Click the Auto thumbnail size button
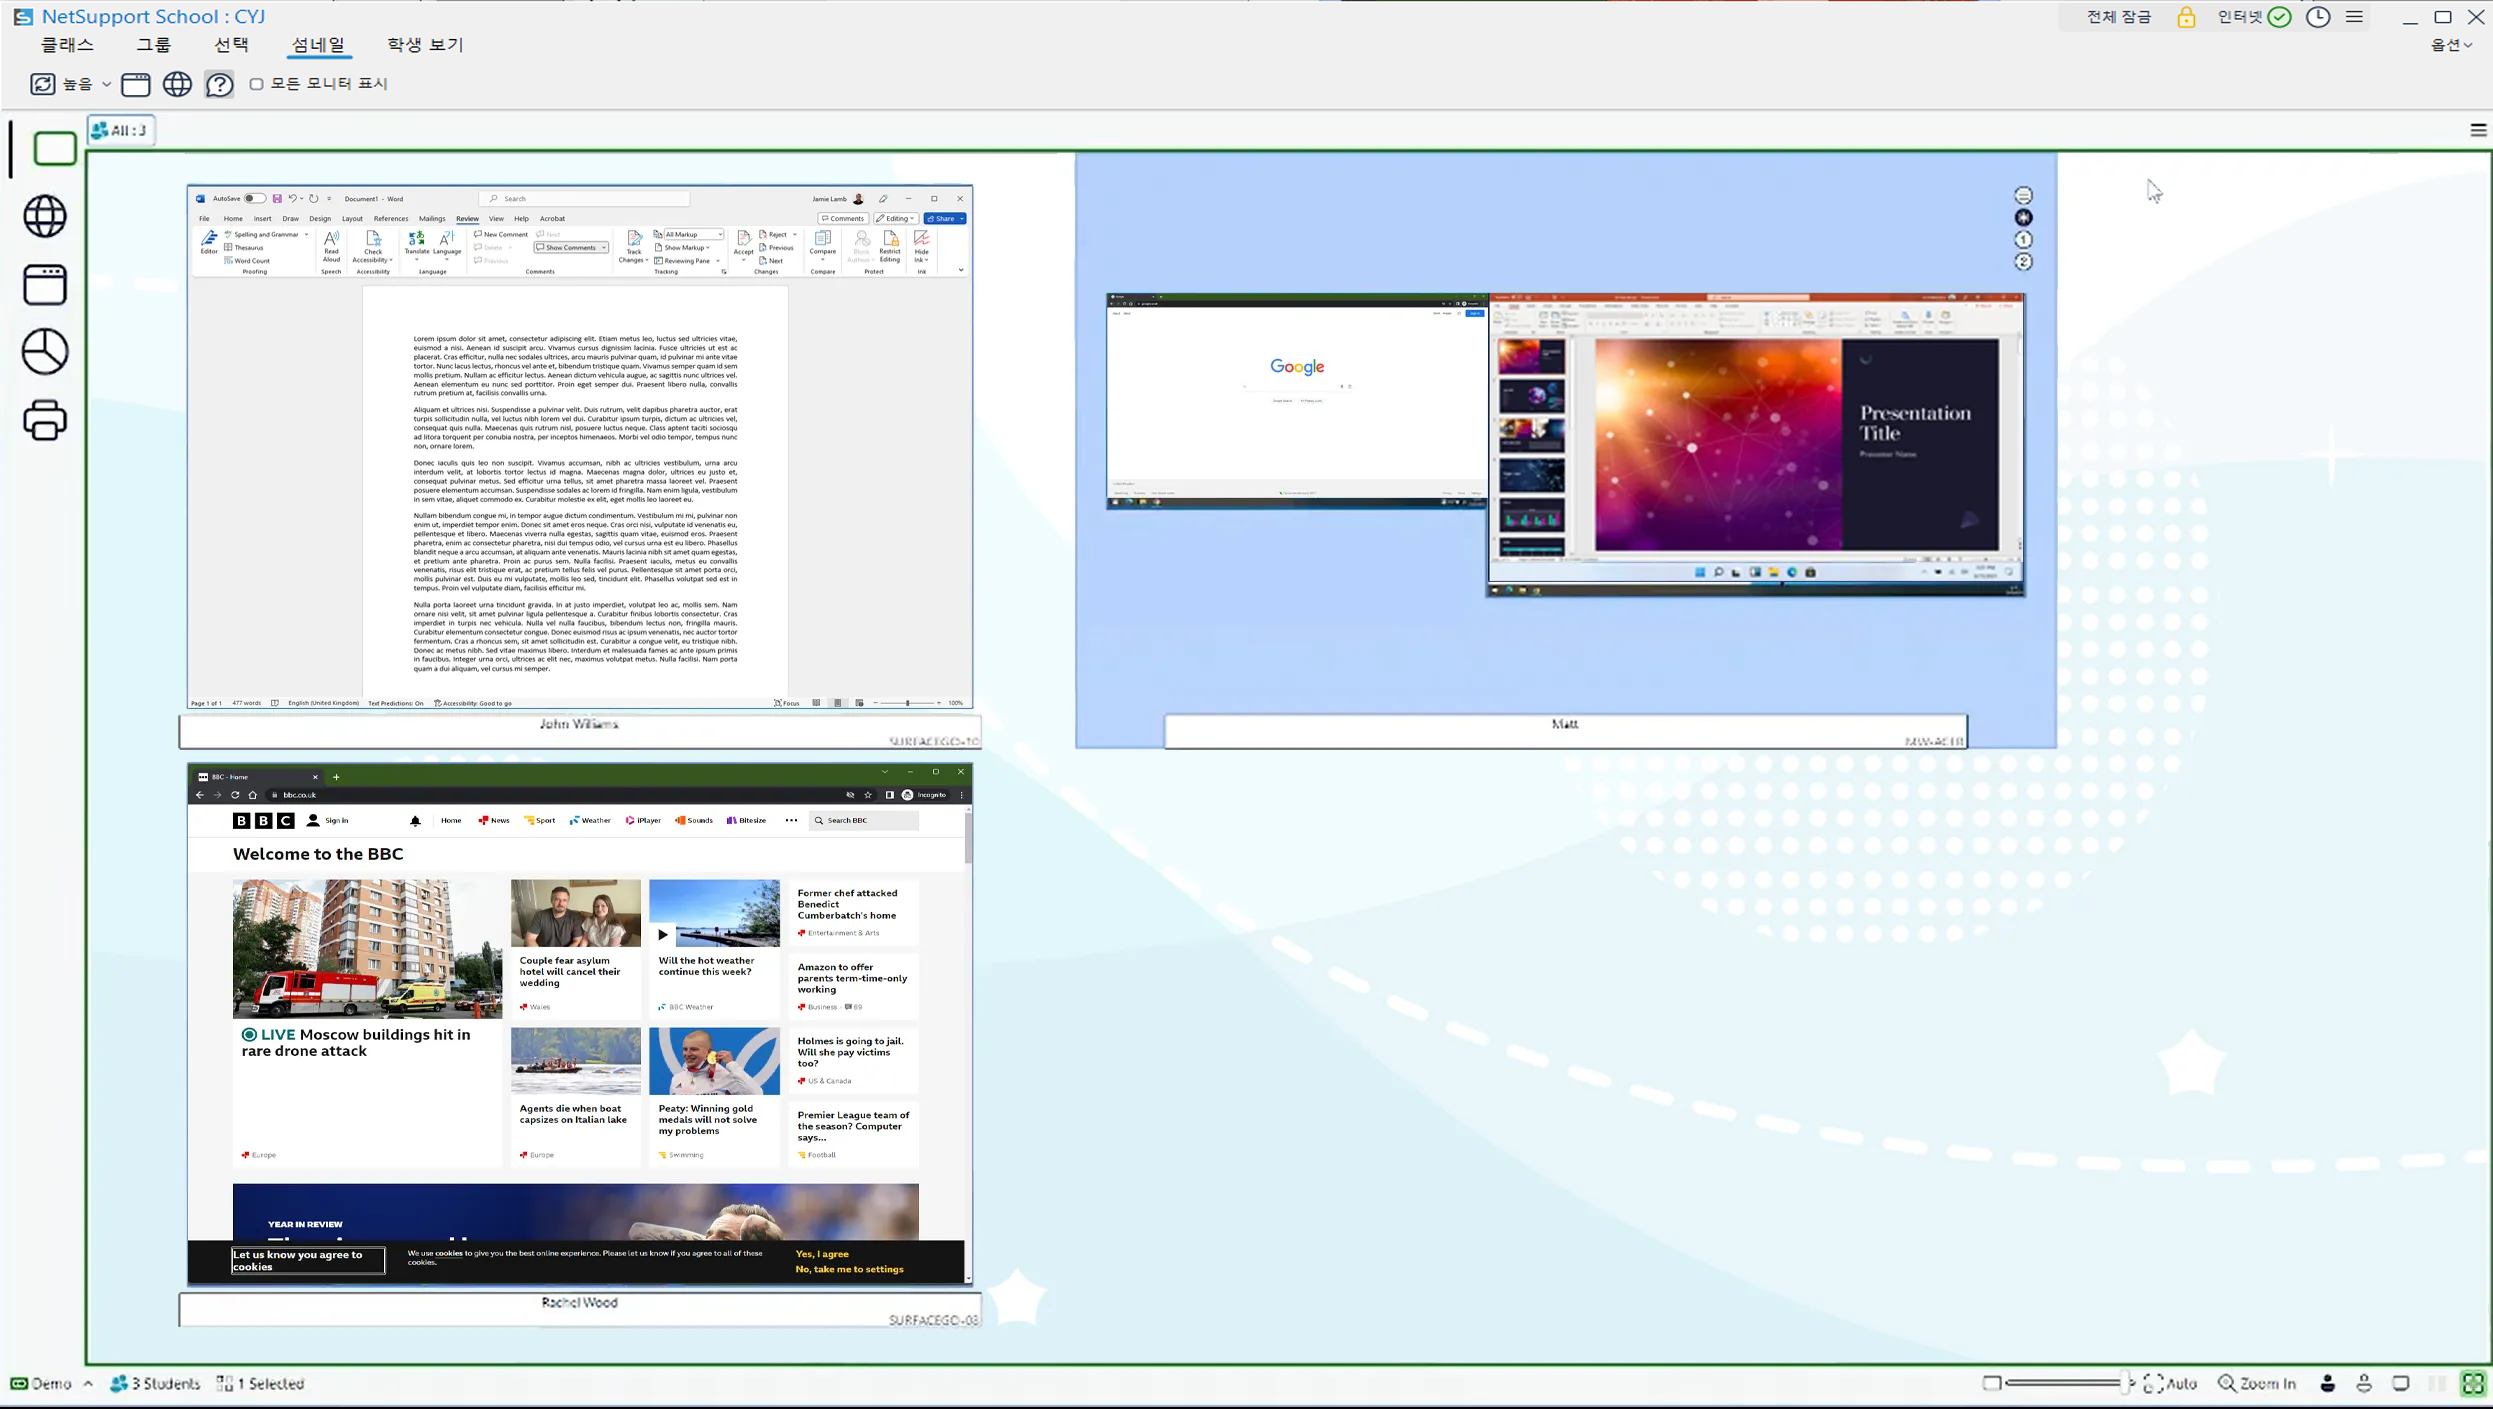 click(x=2171, y=1383)
